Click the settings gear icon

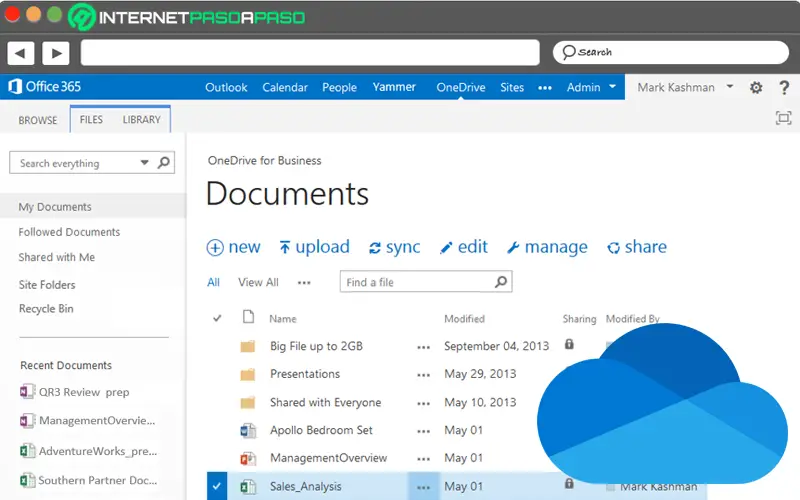[756, 88]
